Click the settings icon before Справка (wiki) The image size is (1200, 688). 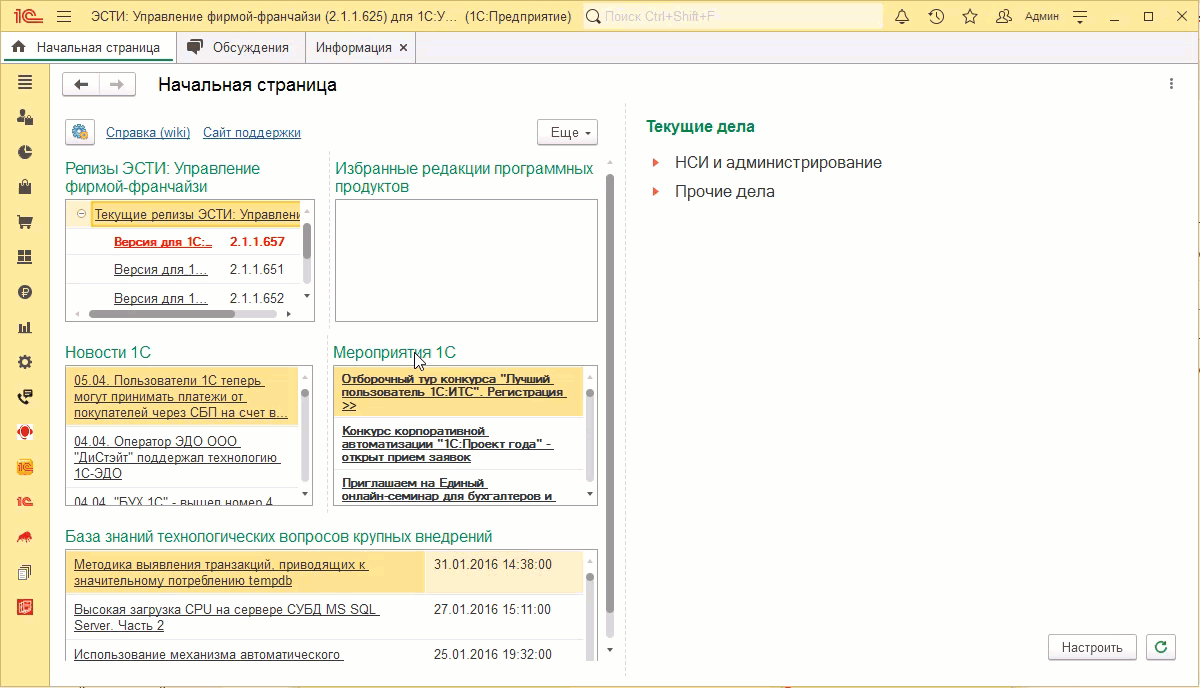[80, 132]
